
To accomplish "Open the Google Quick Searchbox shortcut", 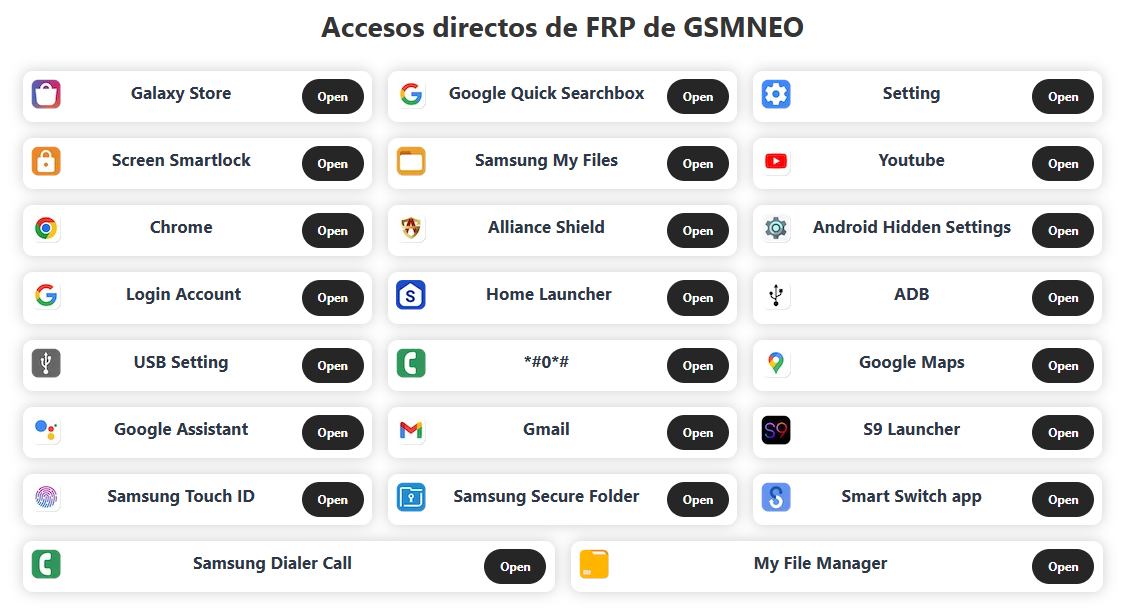I will click(x=697, y=97).
